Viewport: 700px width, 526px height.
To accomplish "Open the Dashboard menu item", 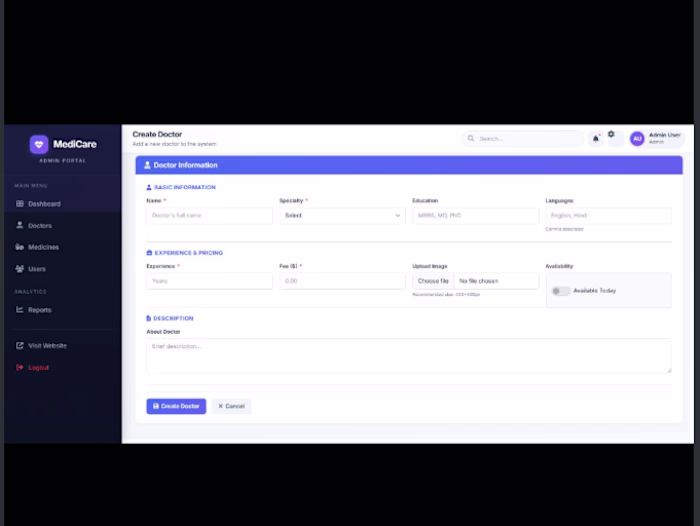I will pyautogui.click(x=62, y=204).
